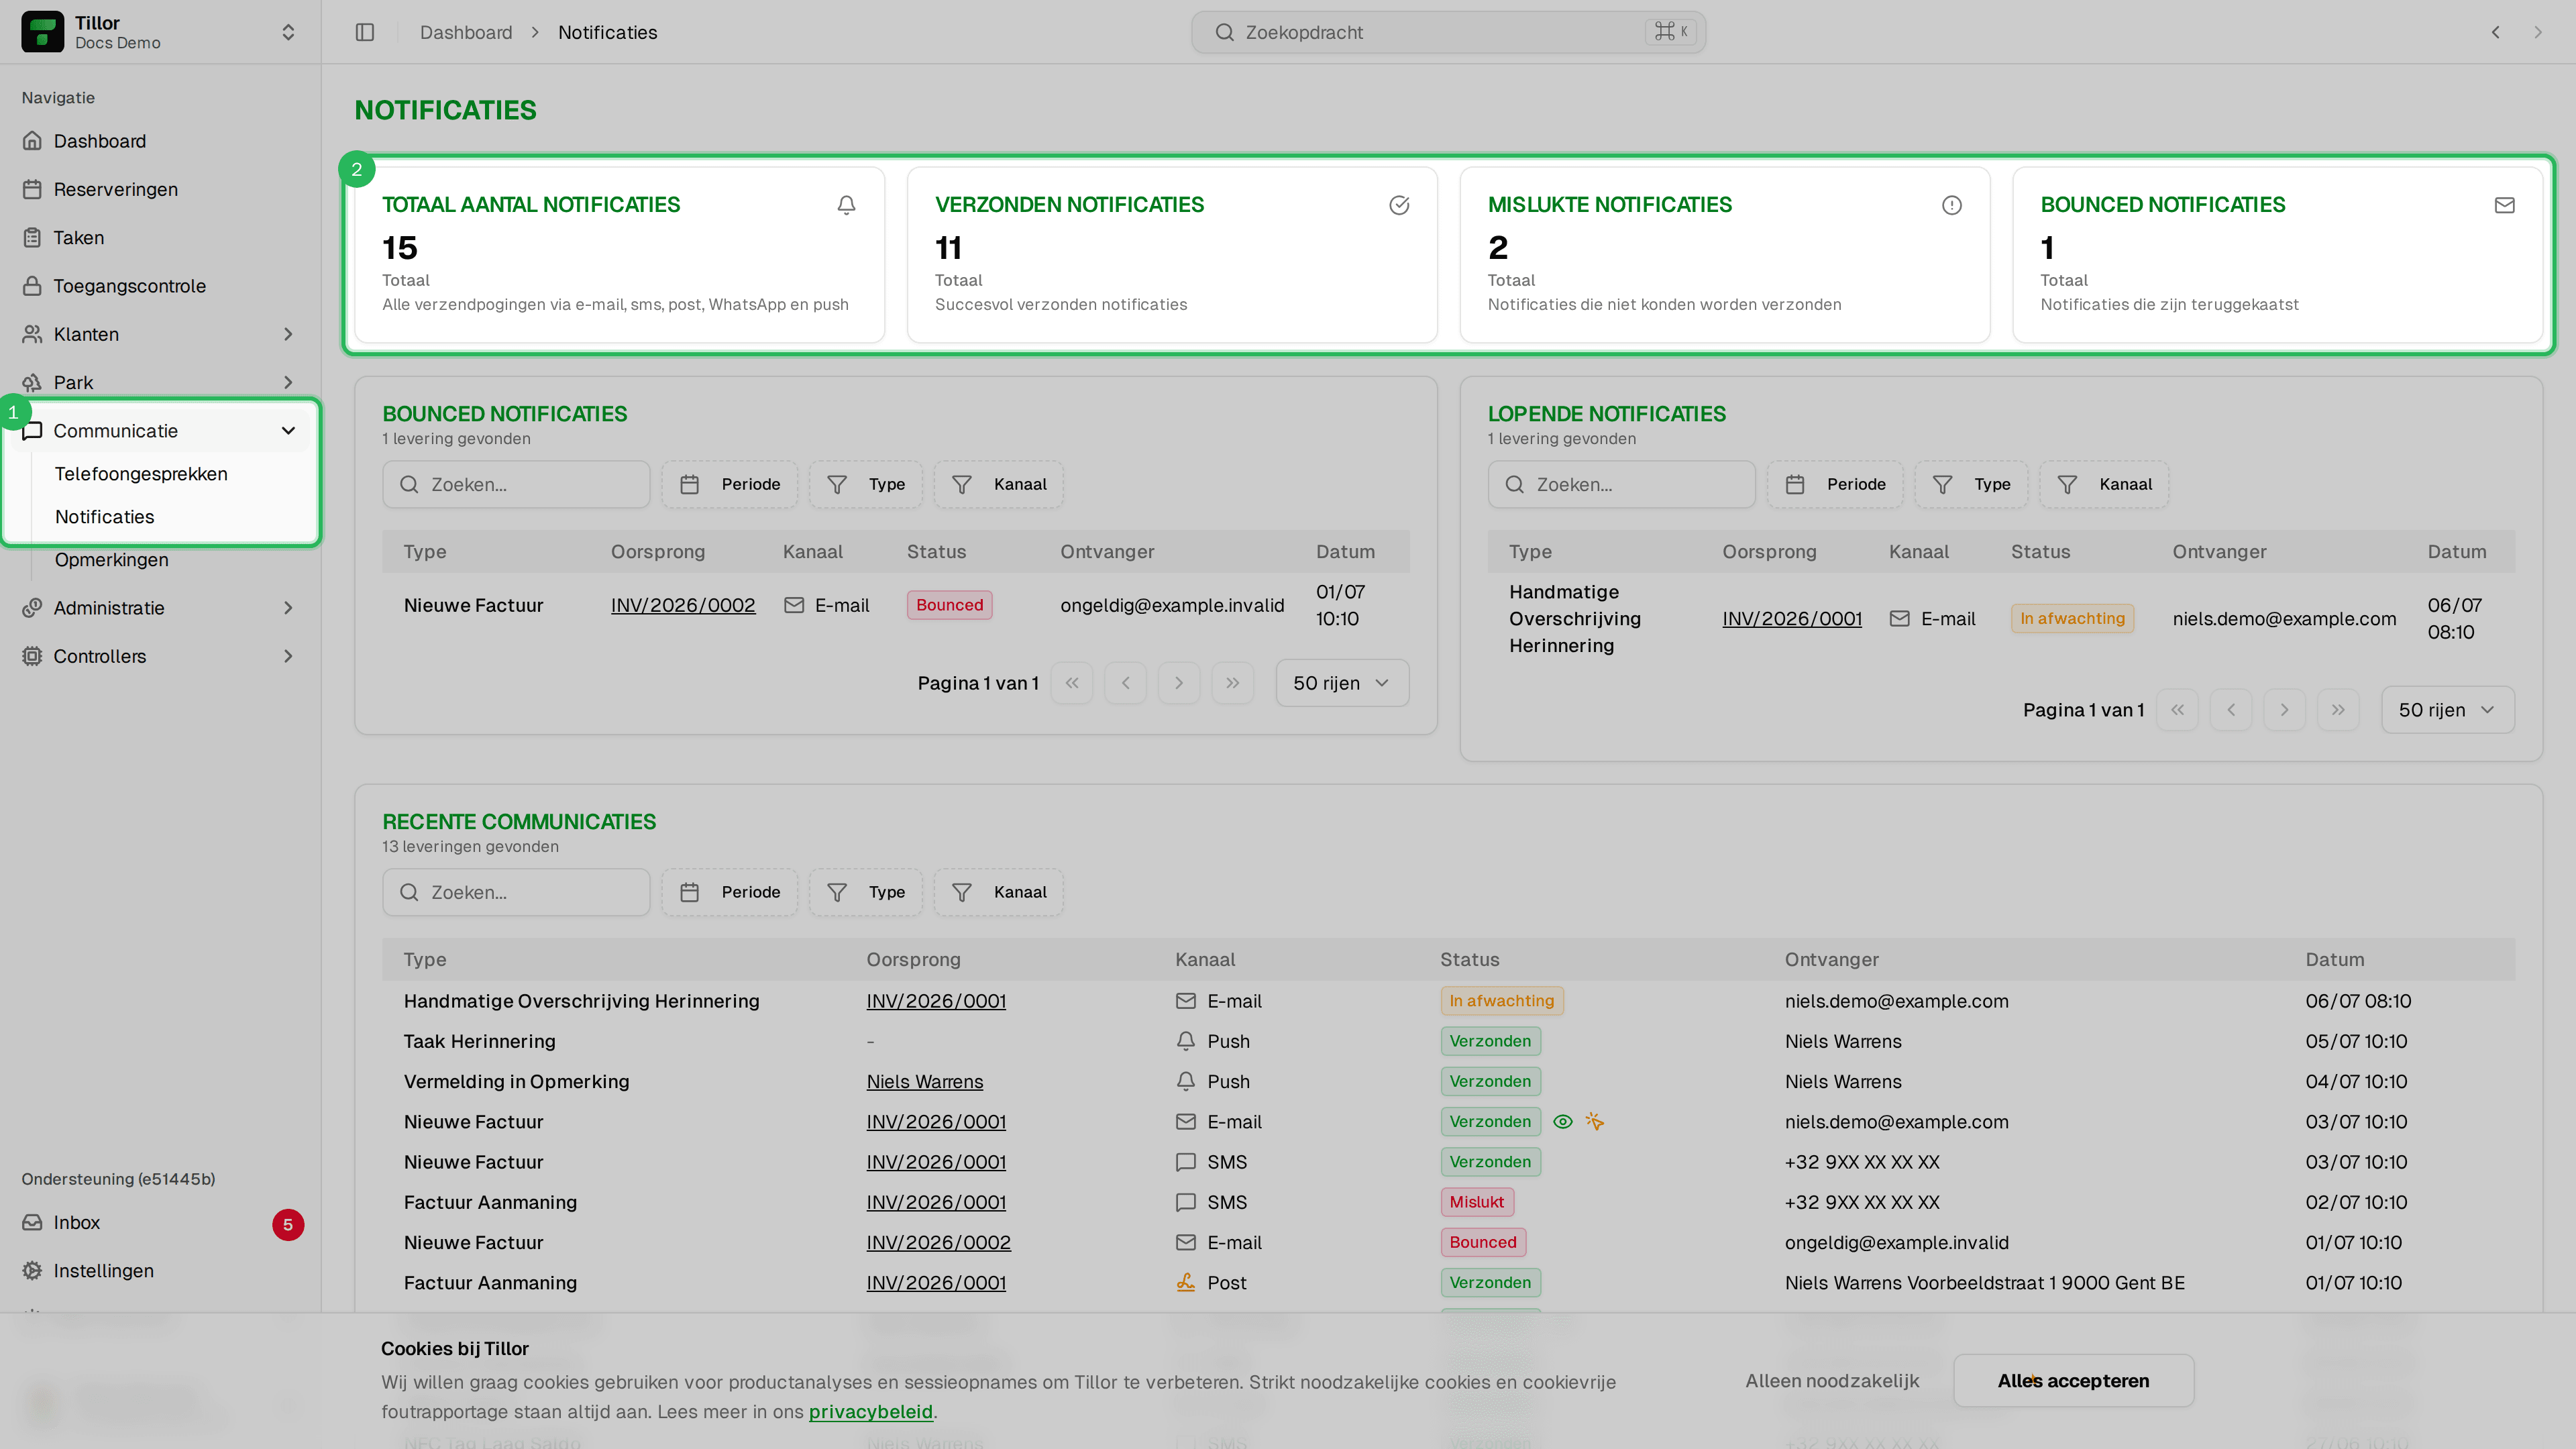Open Kanaal filter in Bounced Notificaties
The height and width of the screenshot is (1449, 2576).
coord(999,484)
